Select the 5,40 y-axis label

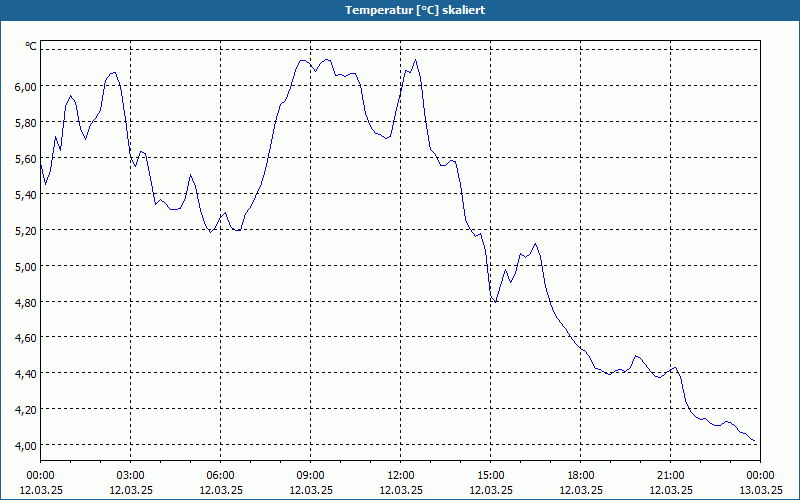(x=26, y=195)
